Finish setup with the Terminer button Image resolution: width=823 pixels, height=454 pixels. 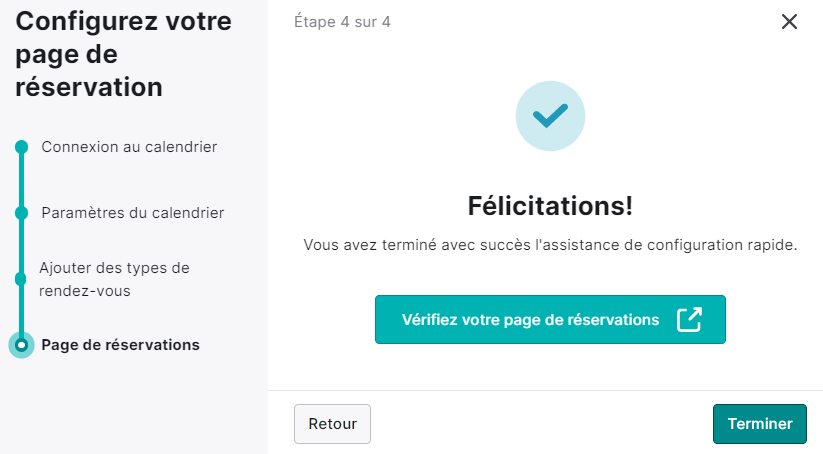(759, 424)
